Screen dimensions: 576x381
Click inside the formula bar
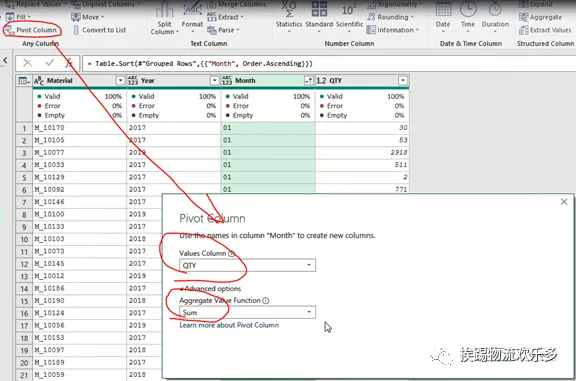pyautogui.click(x=329, y=64)
